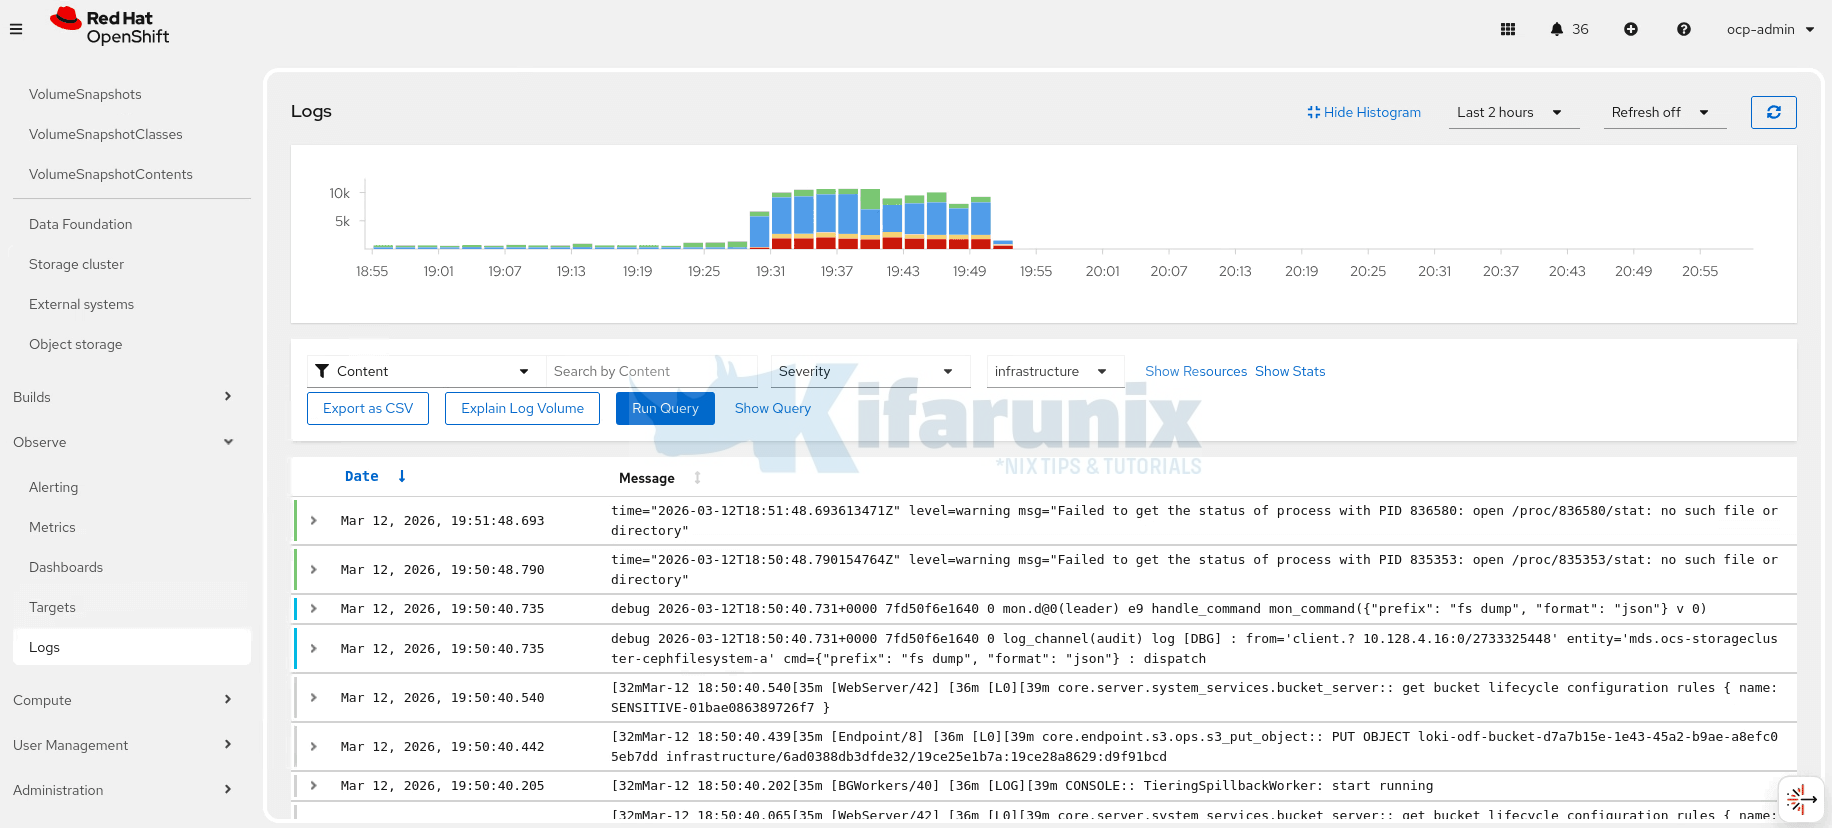Expand the 19:51:48.693 log row
This screenshot has width=1832, height=828.
pos(314,520)
